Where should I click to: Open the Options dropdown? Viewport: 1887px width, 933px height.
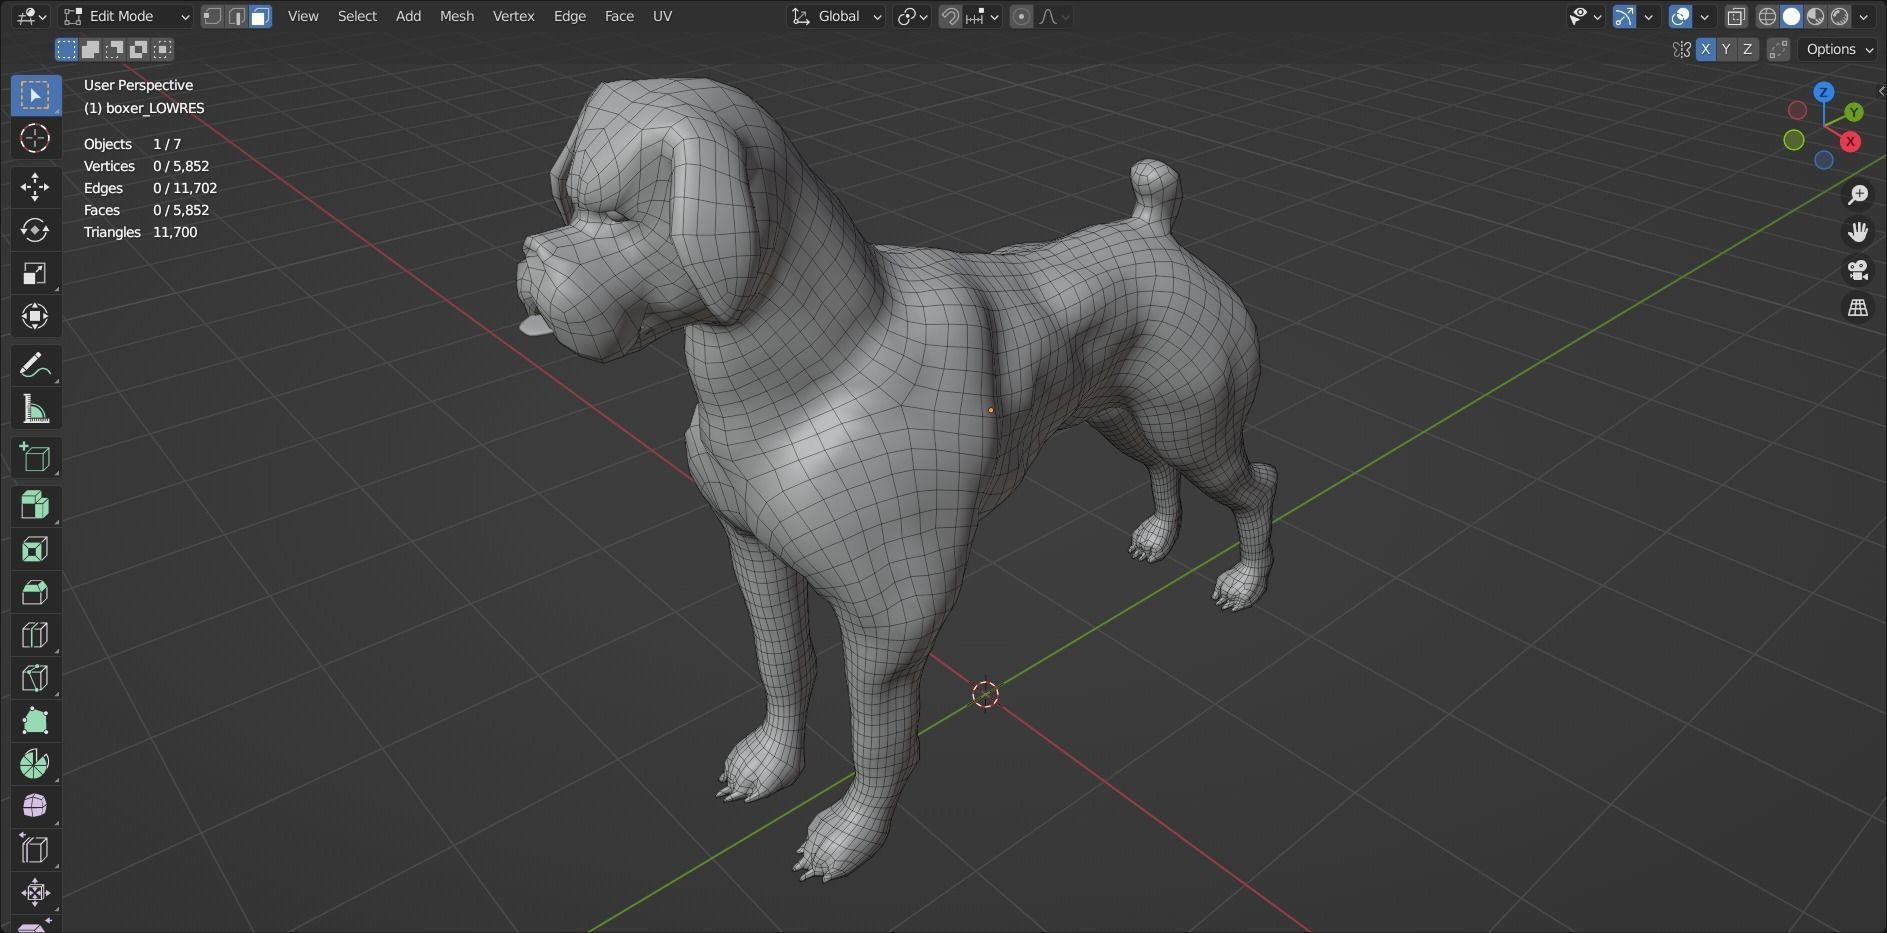[1839, 49]
